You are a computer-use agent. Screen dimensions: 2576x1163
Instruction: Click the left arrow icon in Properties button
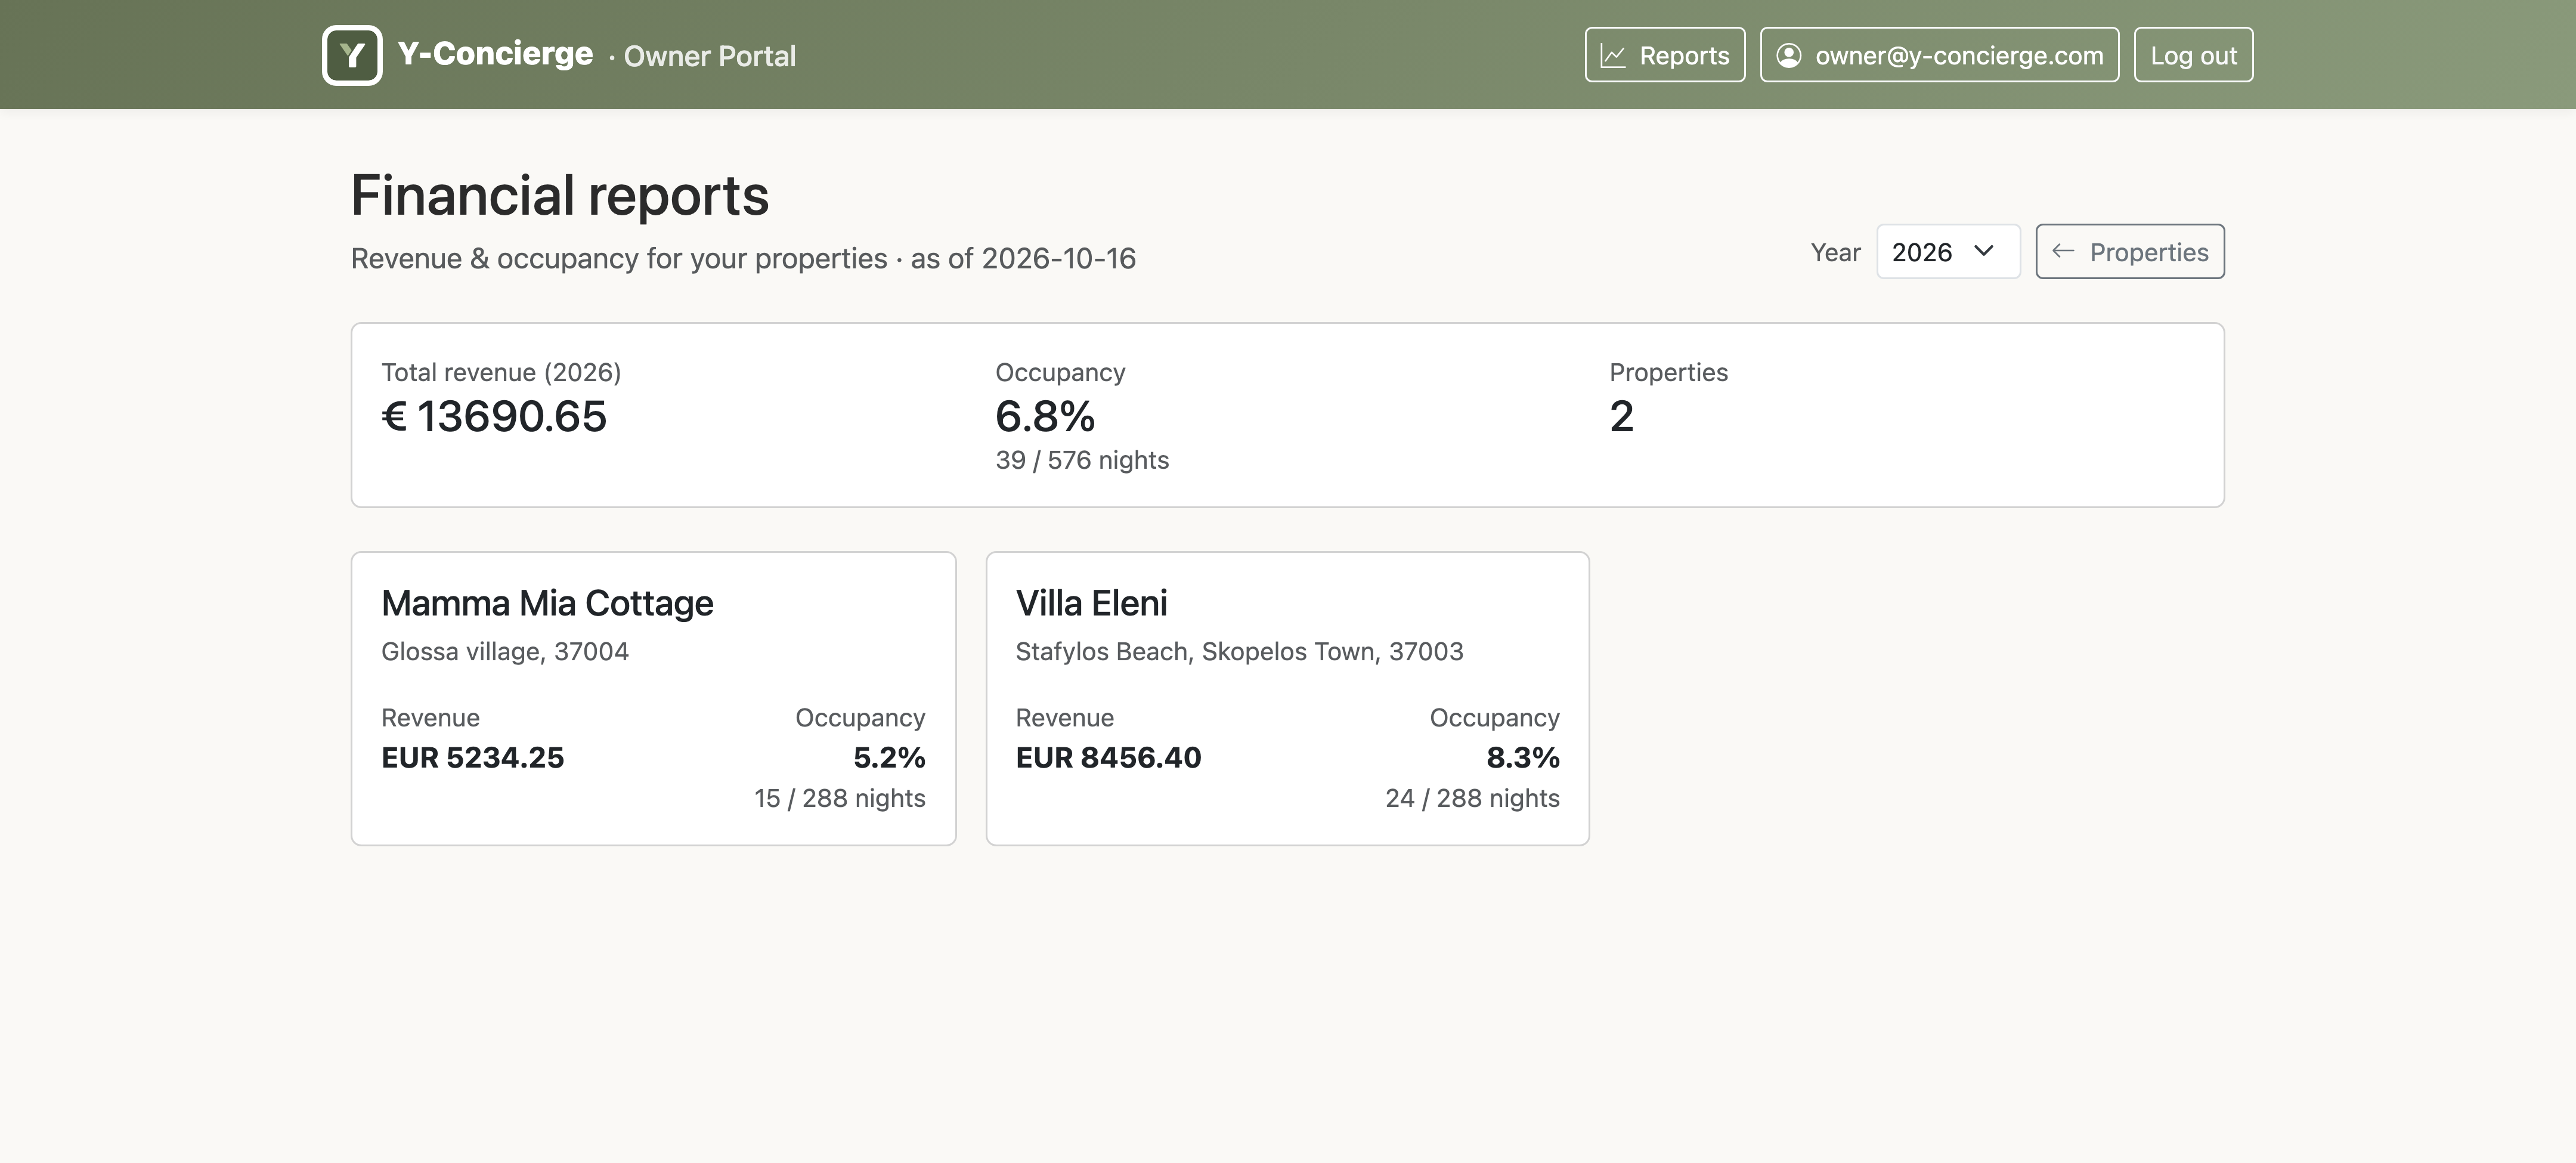tap(2063, 251)
